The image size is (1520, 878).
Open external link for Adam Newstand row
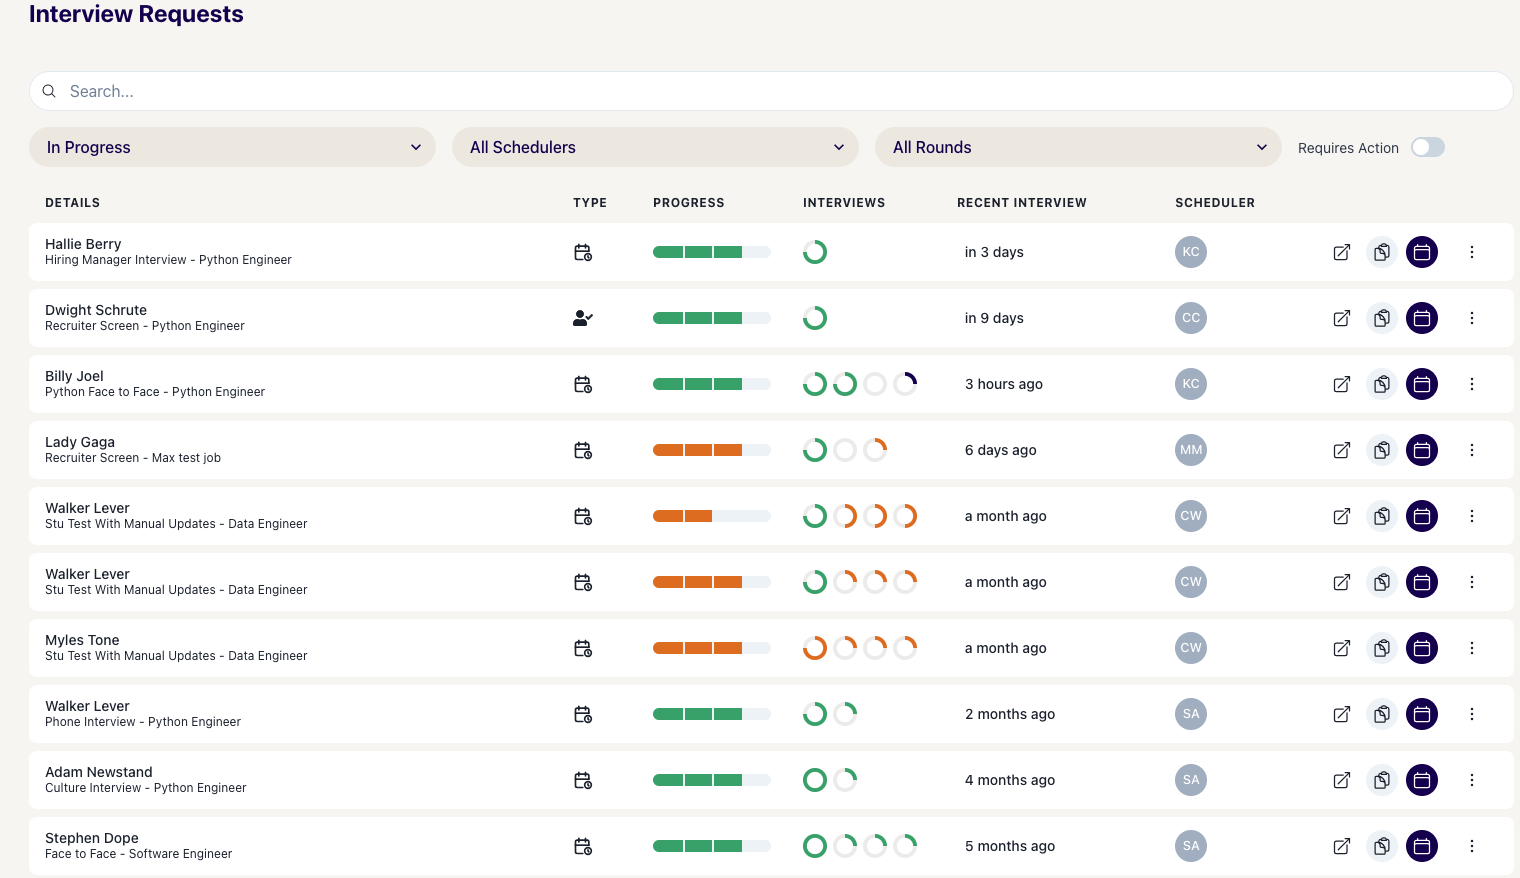click(1342, 780)
